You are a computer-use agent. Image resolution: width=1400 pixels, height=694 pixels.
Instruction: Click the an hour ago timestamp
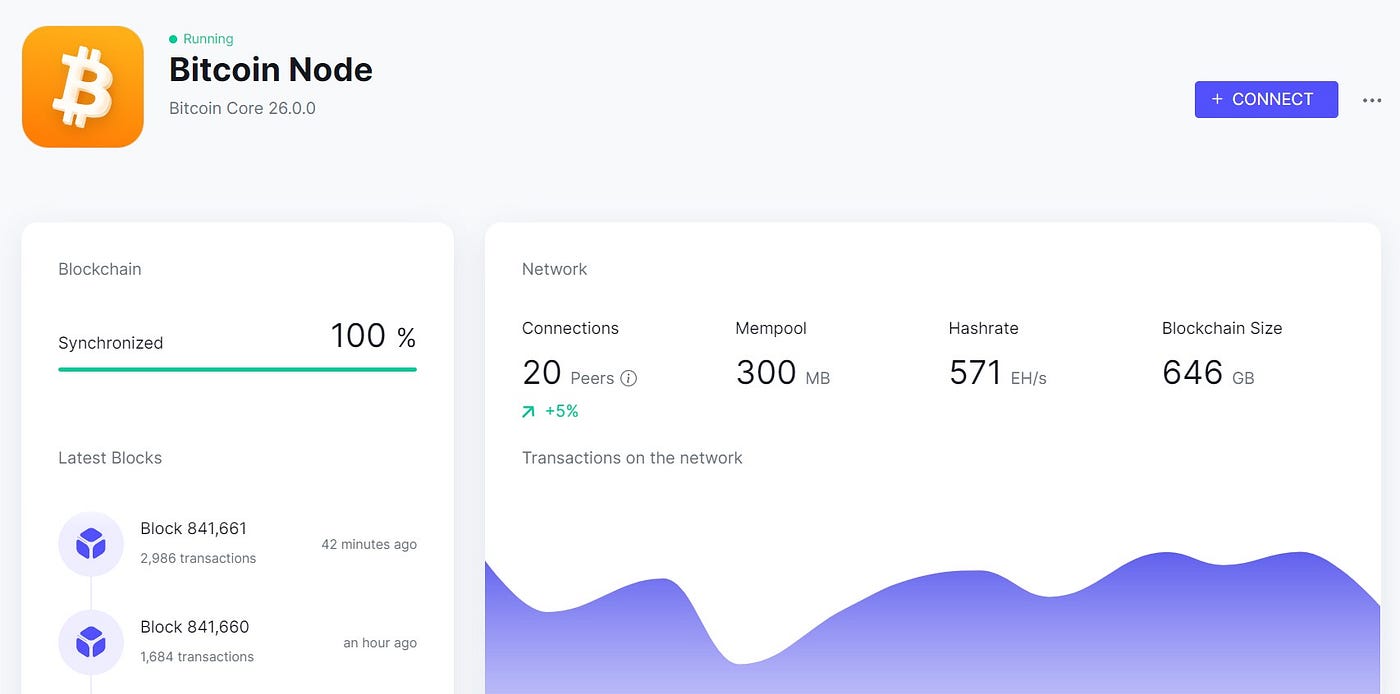pos(380,643)
